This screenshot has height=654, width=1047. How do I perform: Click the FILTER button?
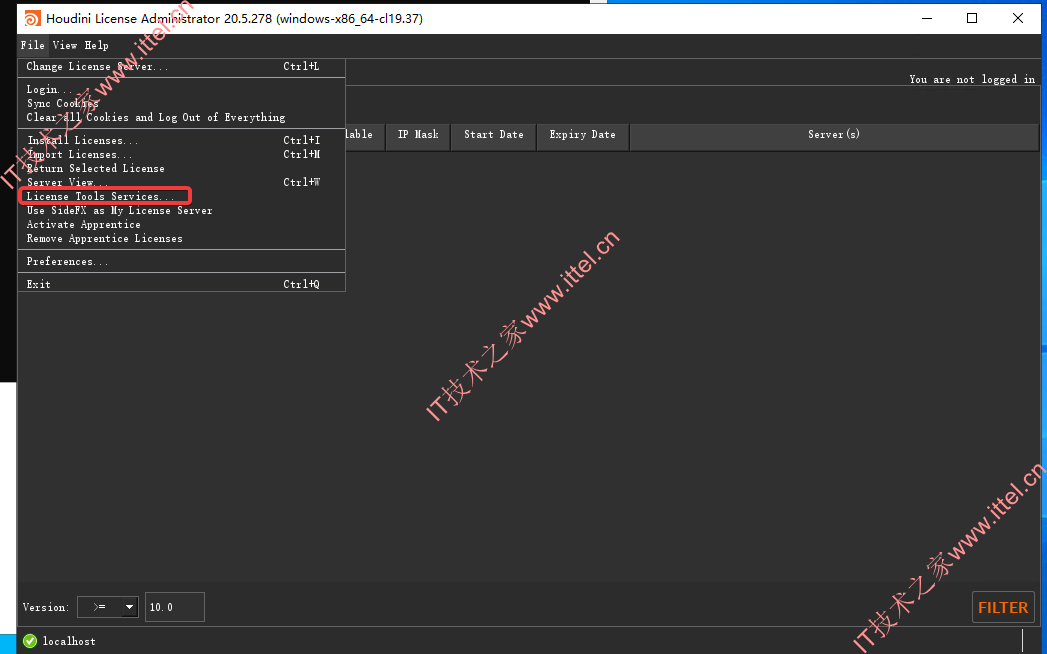(1003, 607)
